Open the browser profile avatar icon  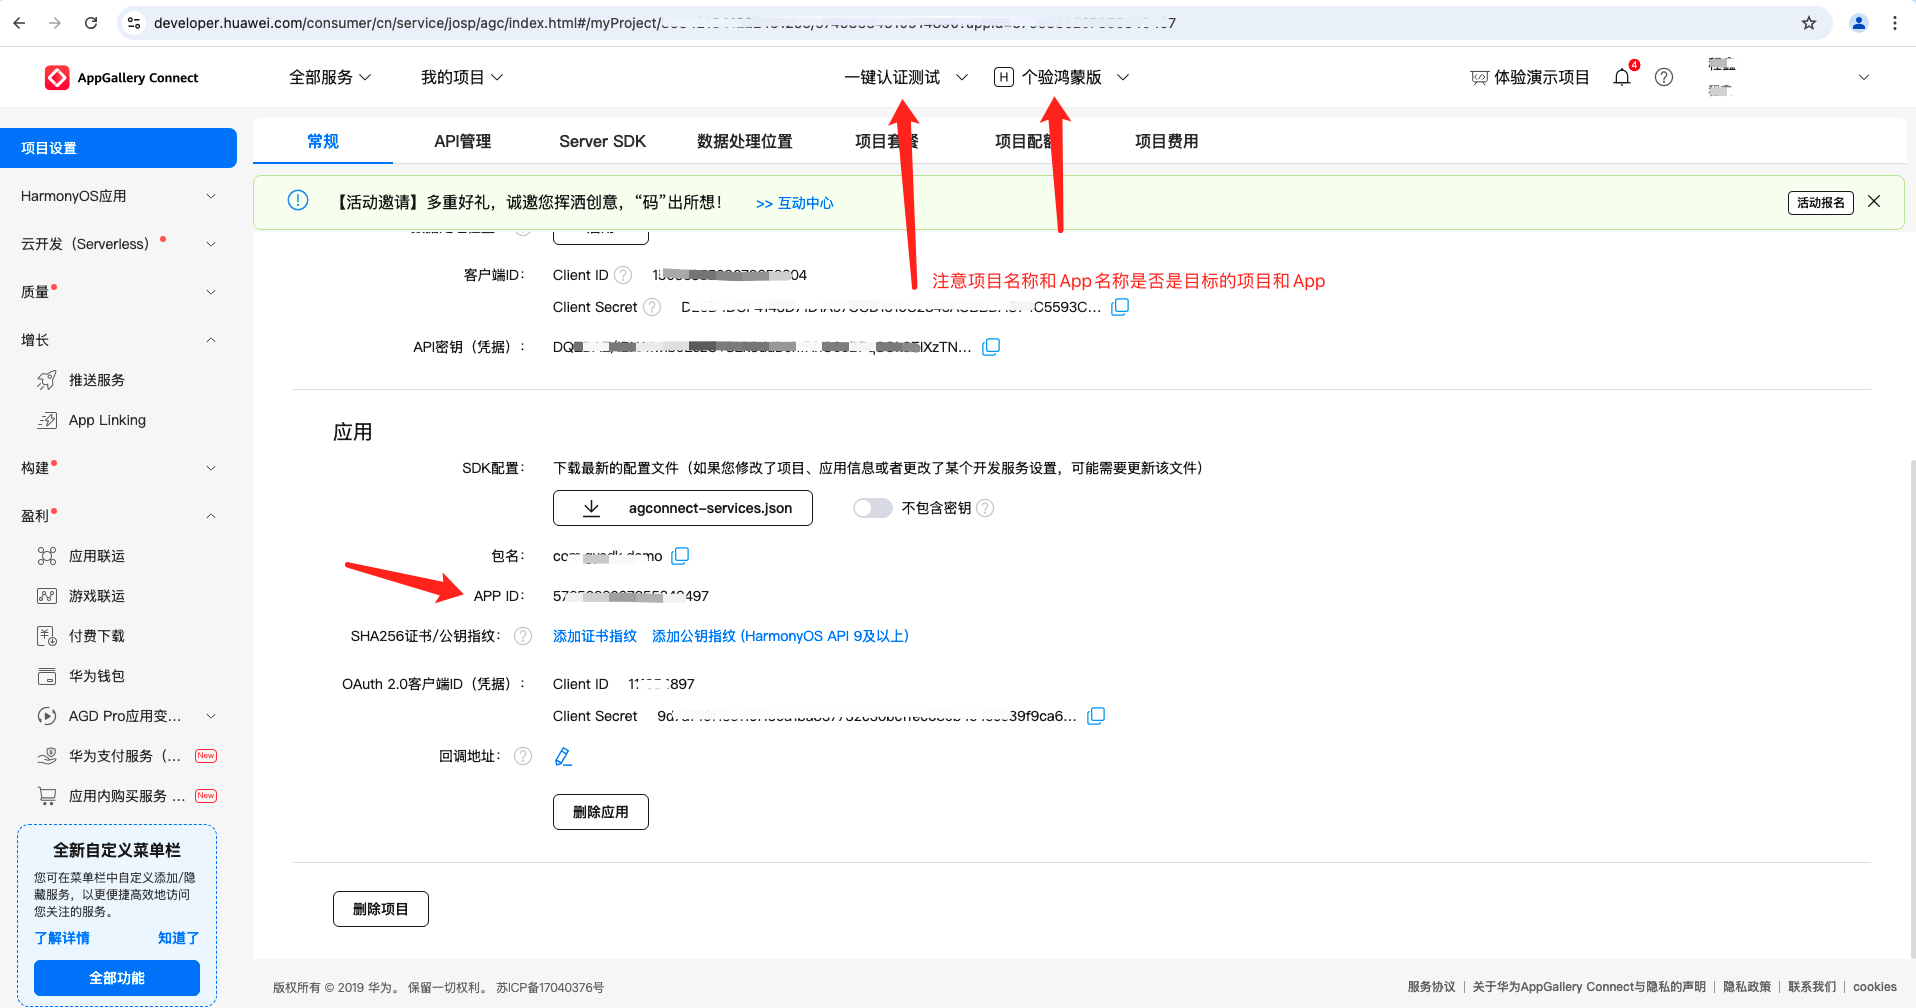1859,23
